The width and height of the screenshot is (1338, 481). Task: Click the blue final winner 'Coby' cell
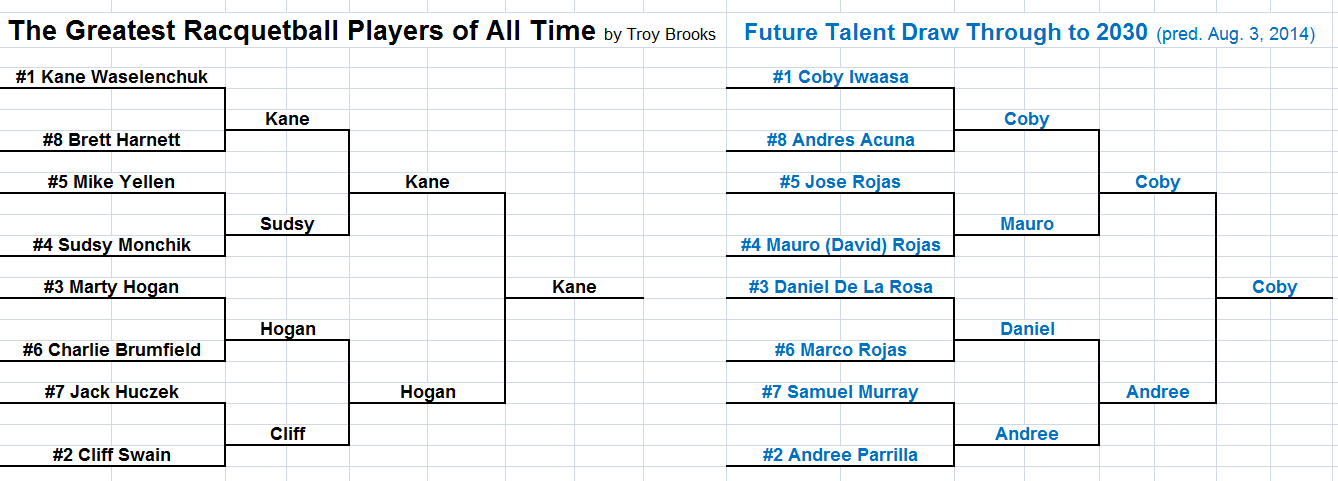coord(1274,287)
